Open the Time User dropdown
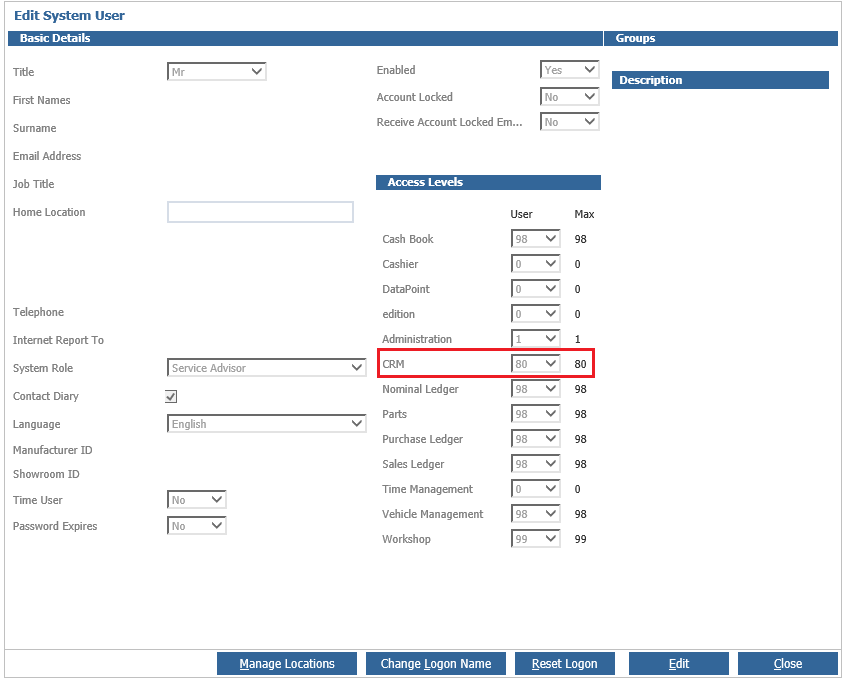The image size is (845, 684). (197, 500)
